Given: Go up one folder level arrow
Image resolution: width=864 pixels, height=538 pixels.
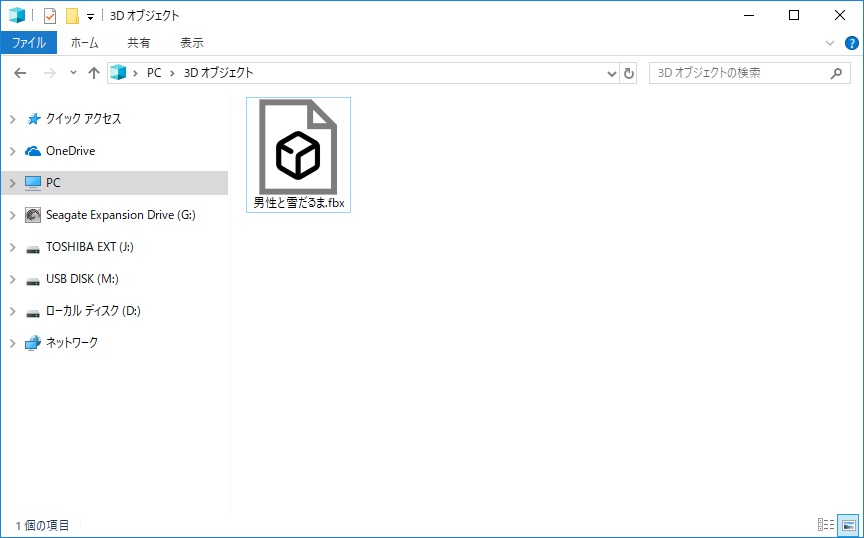Looking at the screenshot, I should [x=94, y=73].
